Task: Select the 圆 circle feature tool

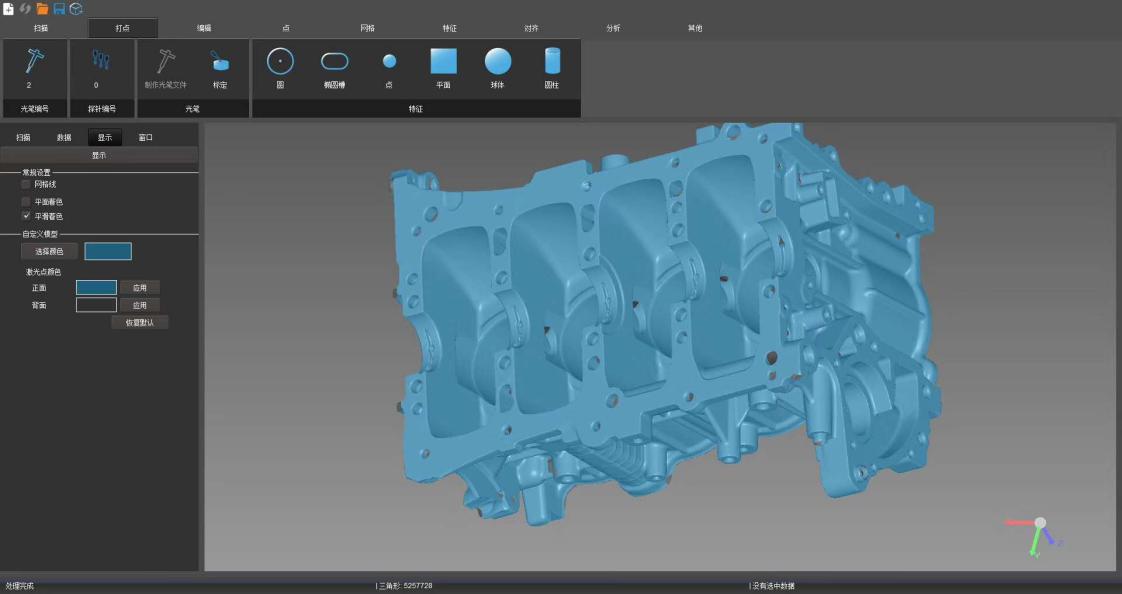Action: point(280,62)
